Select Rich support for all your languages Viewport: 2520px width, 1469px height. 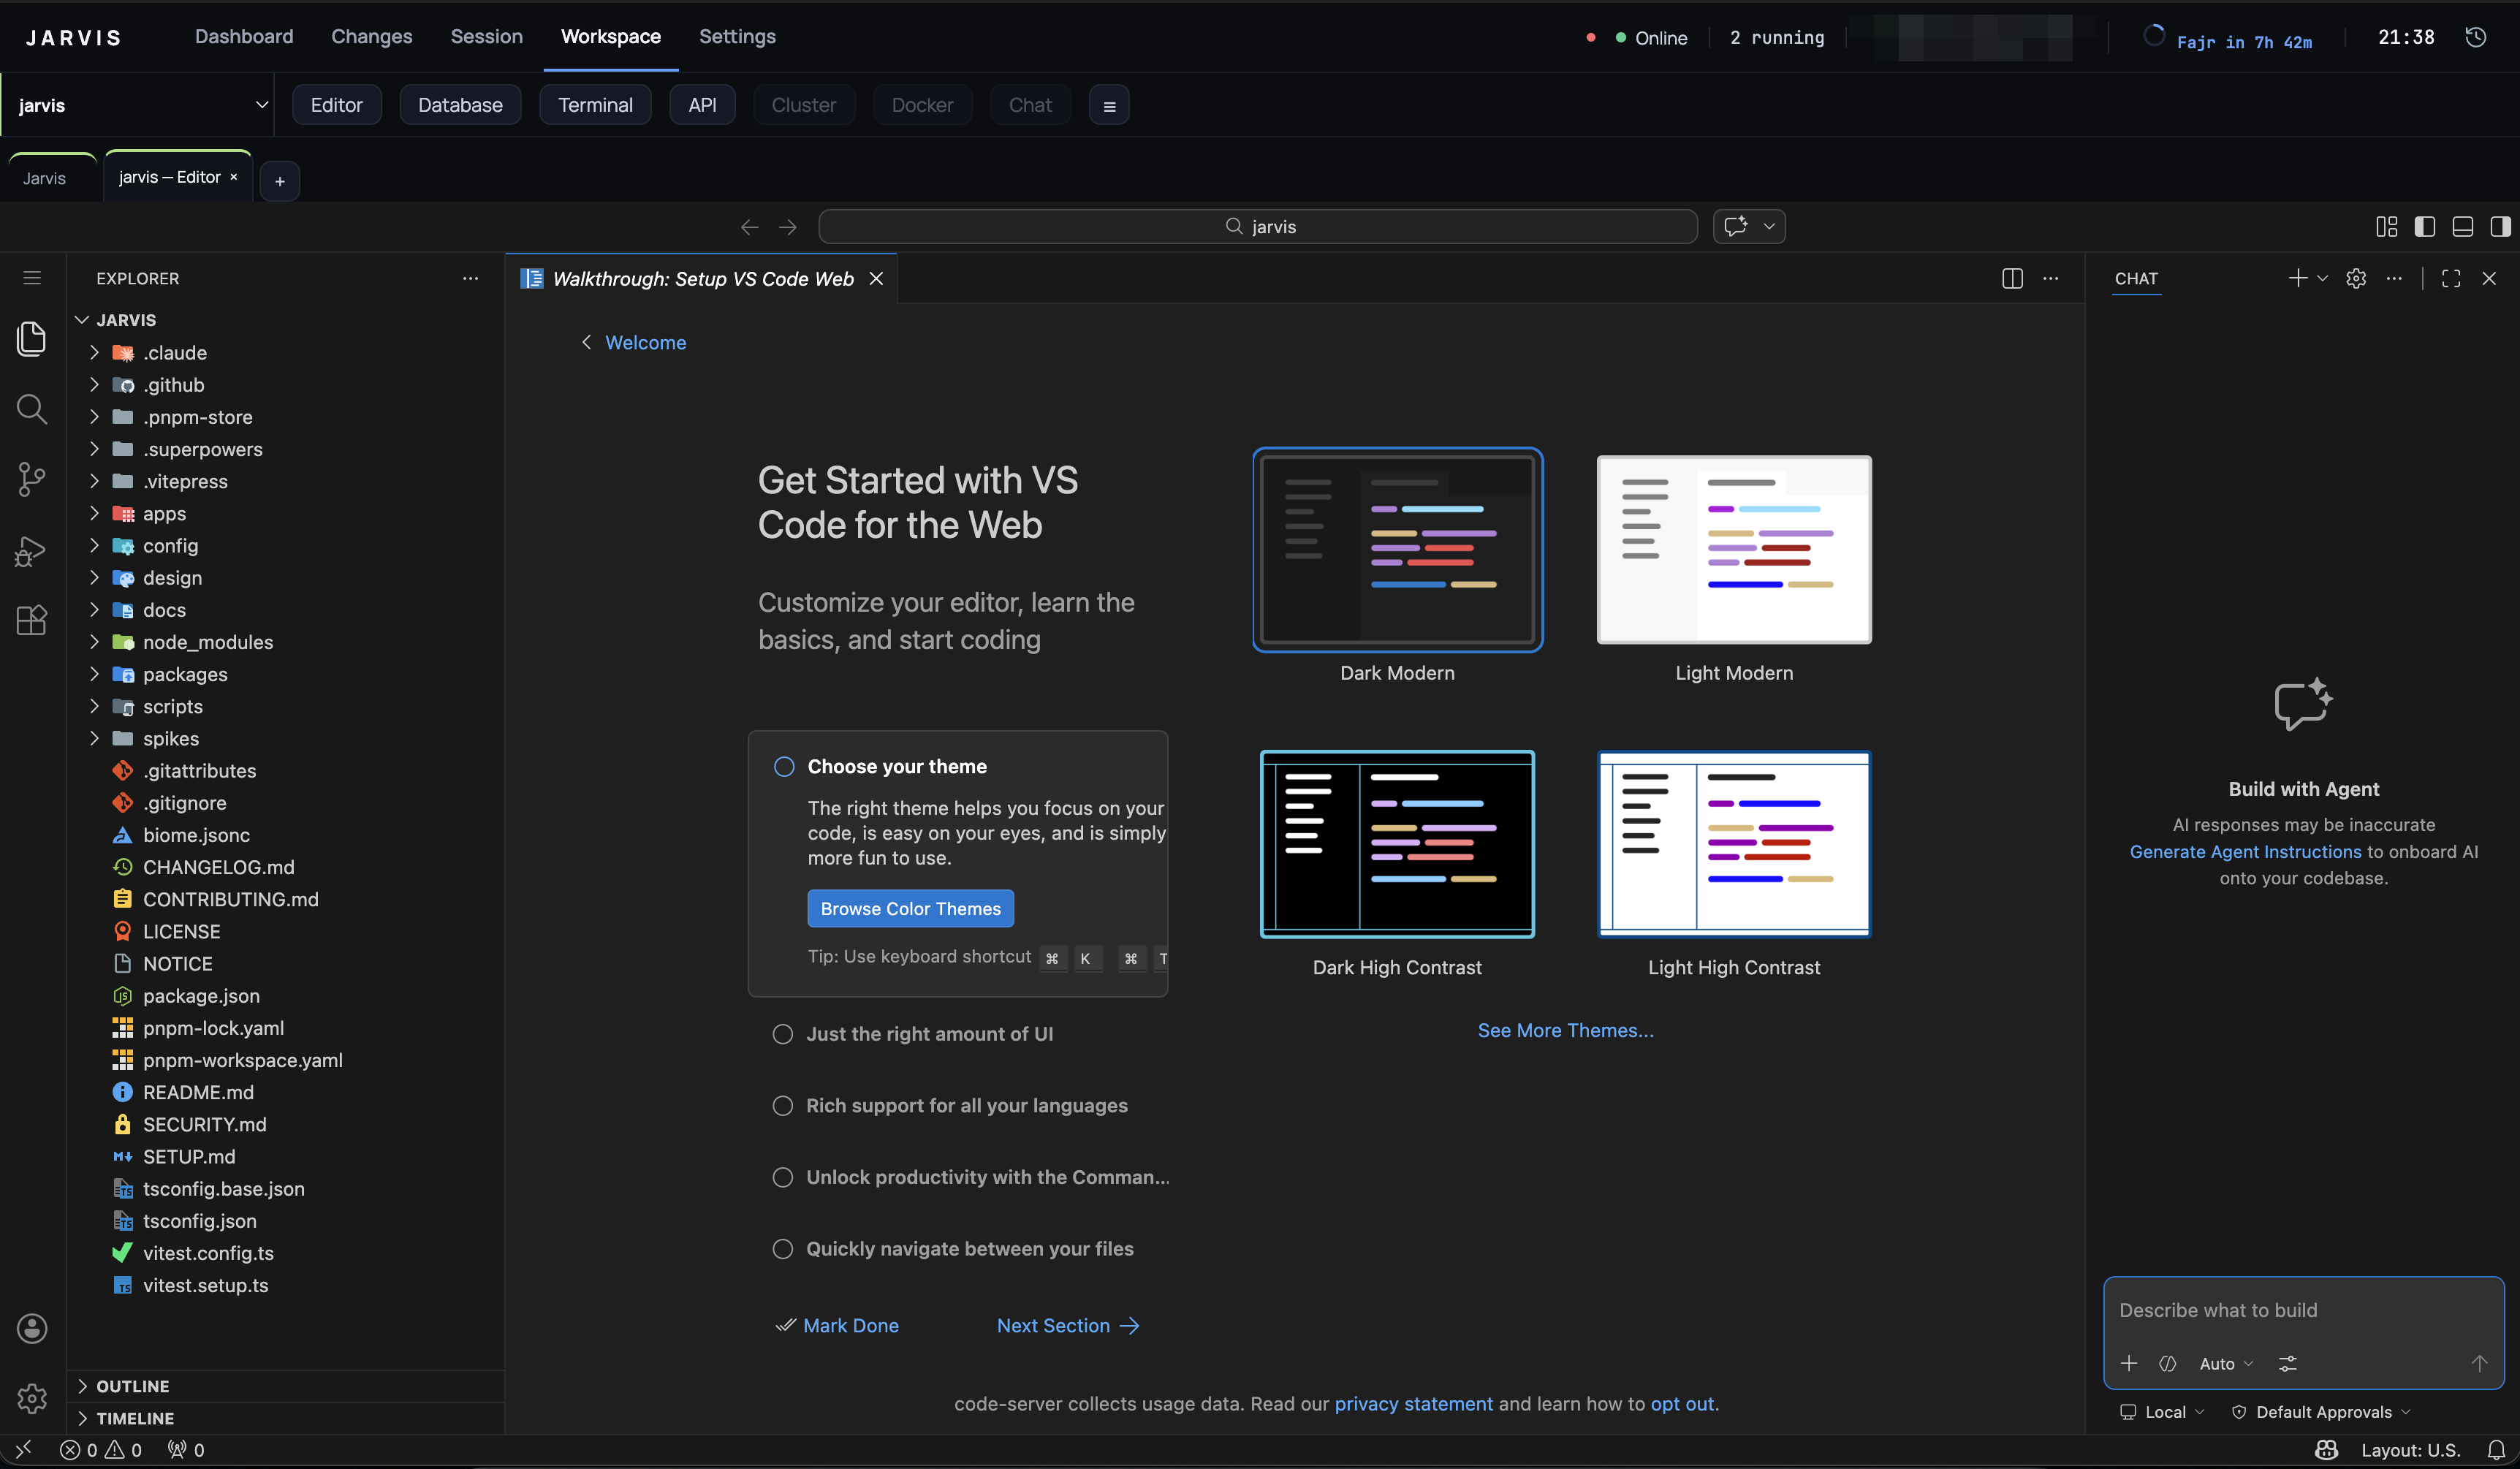[x=783, y=1105]
